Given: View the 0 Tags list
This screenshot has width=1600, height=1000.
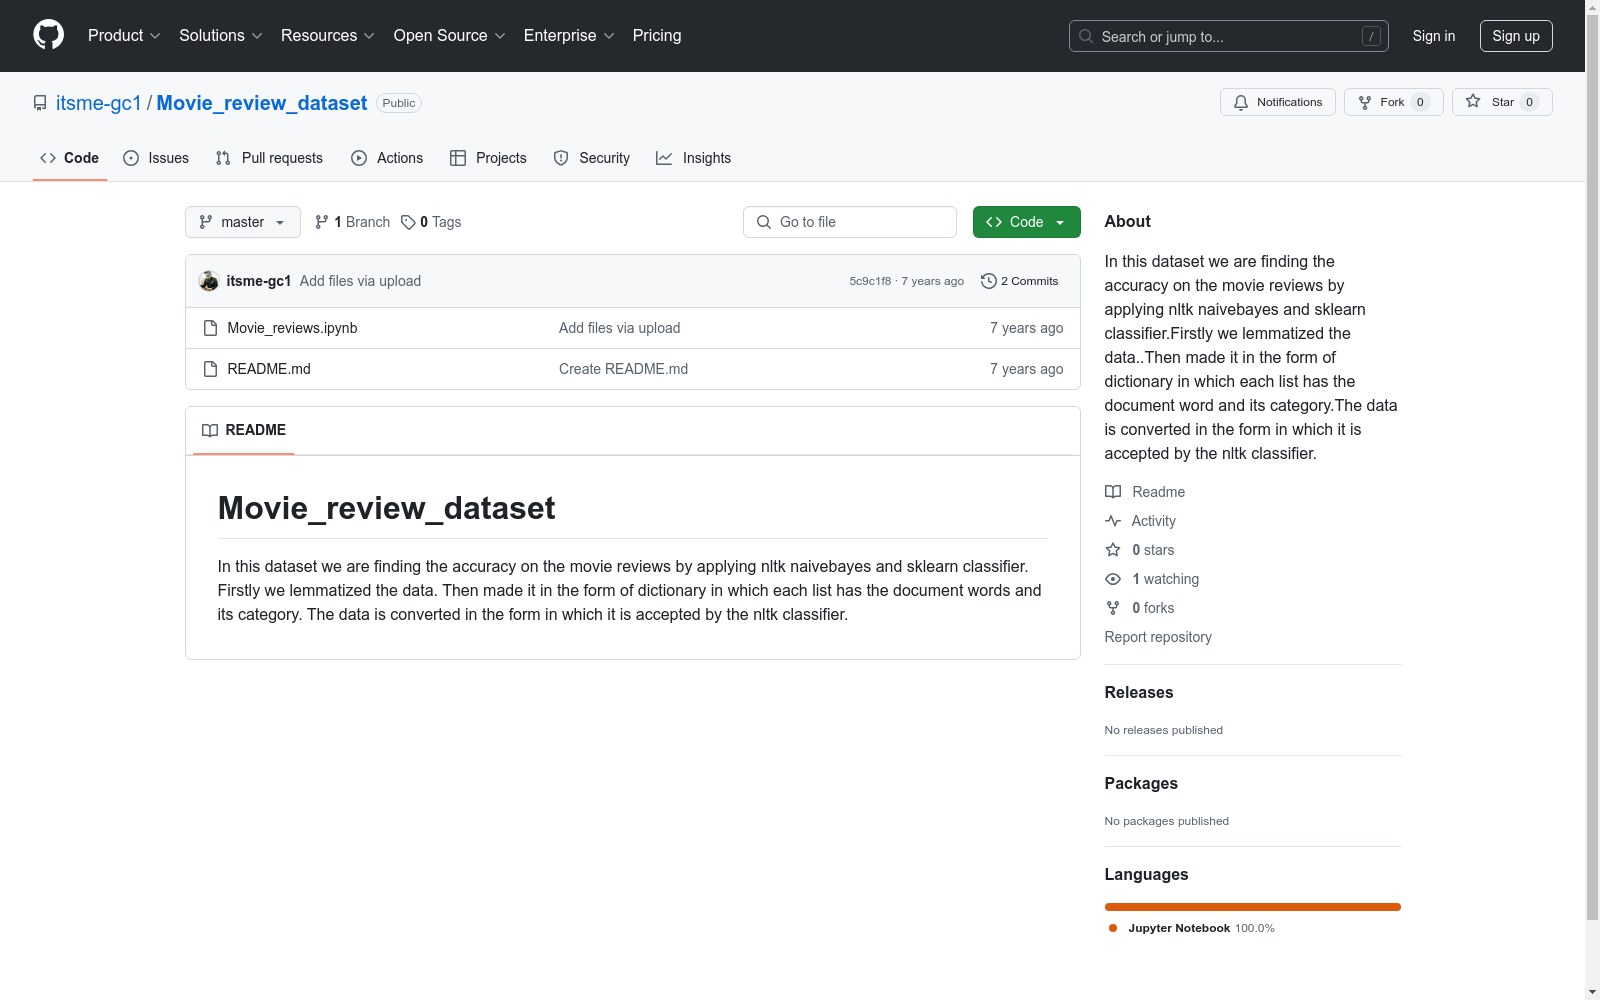Looking at the screenshot, I should [431, 222].
